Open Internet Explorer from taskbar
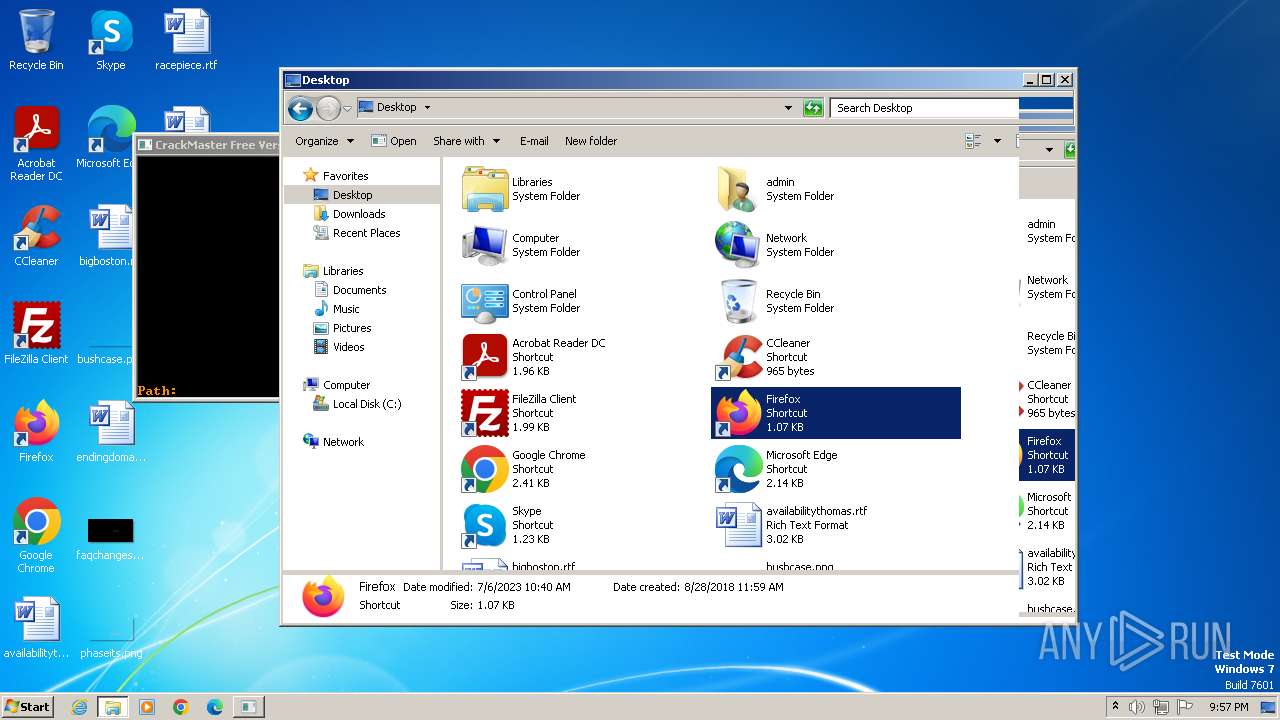Screen dimensions: 1280x720 [x=79, y=707]
